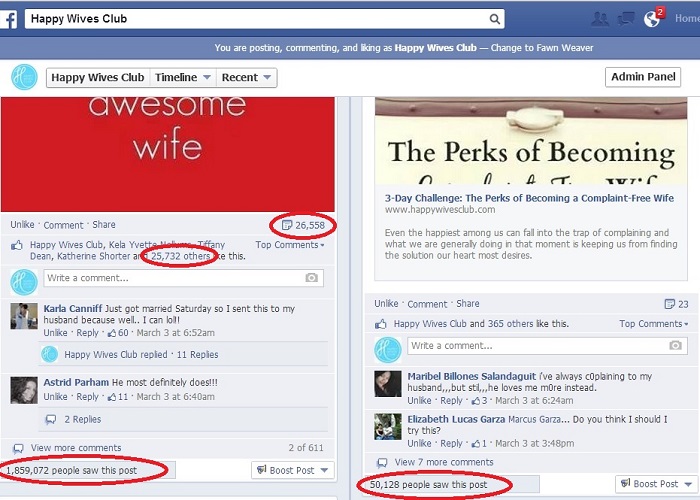Open the left post's Top Comments dropdown
The height and width of the screenshot is (500, 700).
[x=290, y=245]
